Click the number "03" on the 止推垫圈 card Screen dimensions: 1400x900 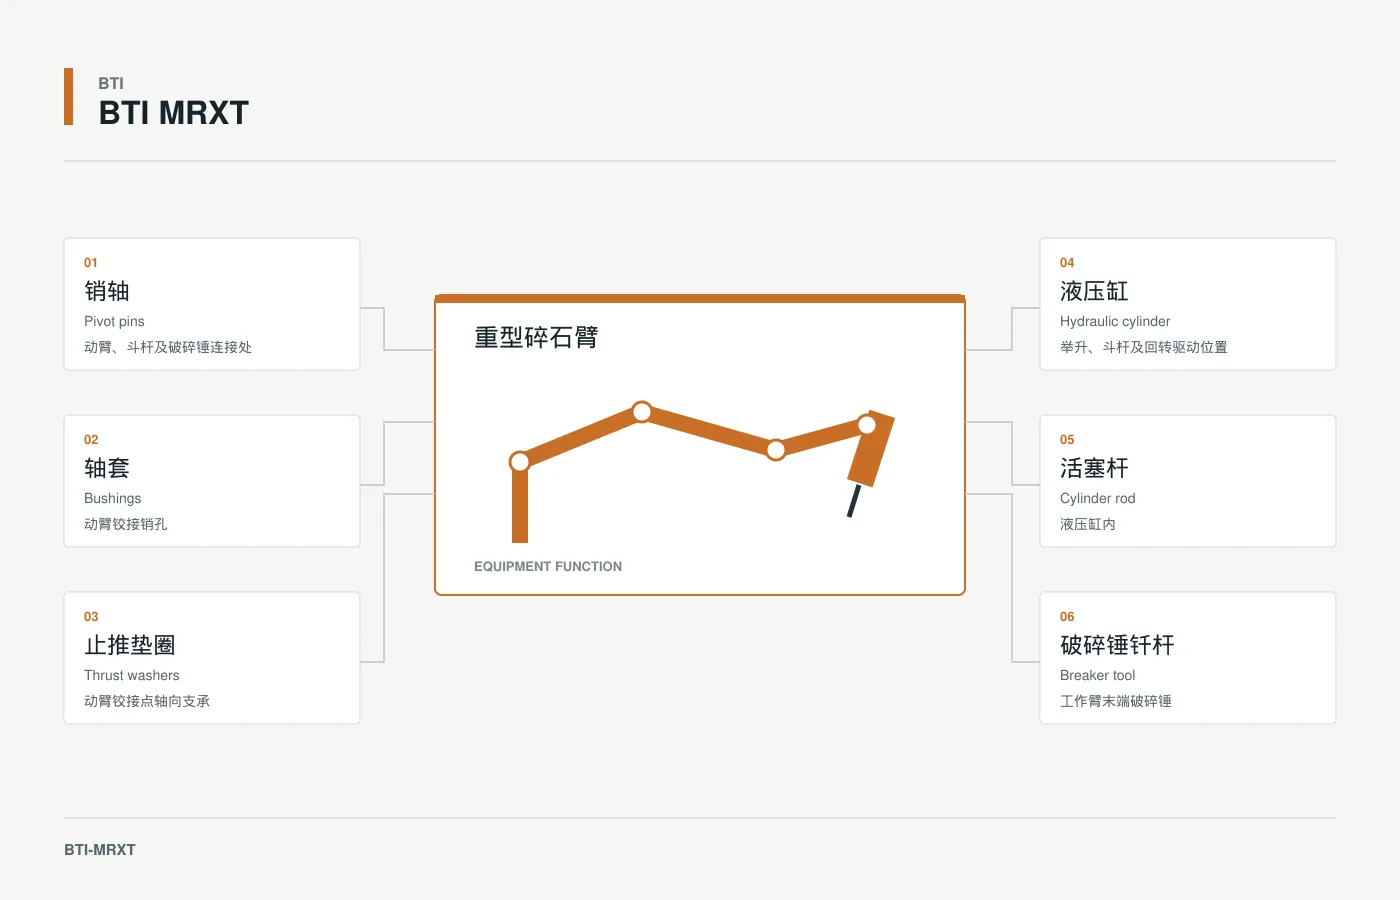[x=91, y=617]
